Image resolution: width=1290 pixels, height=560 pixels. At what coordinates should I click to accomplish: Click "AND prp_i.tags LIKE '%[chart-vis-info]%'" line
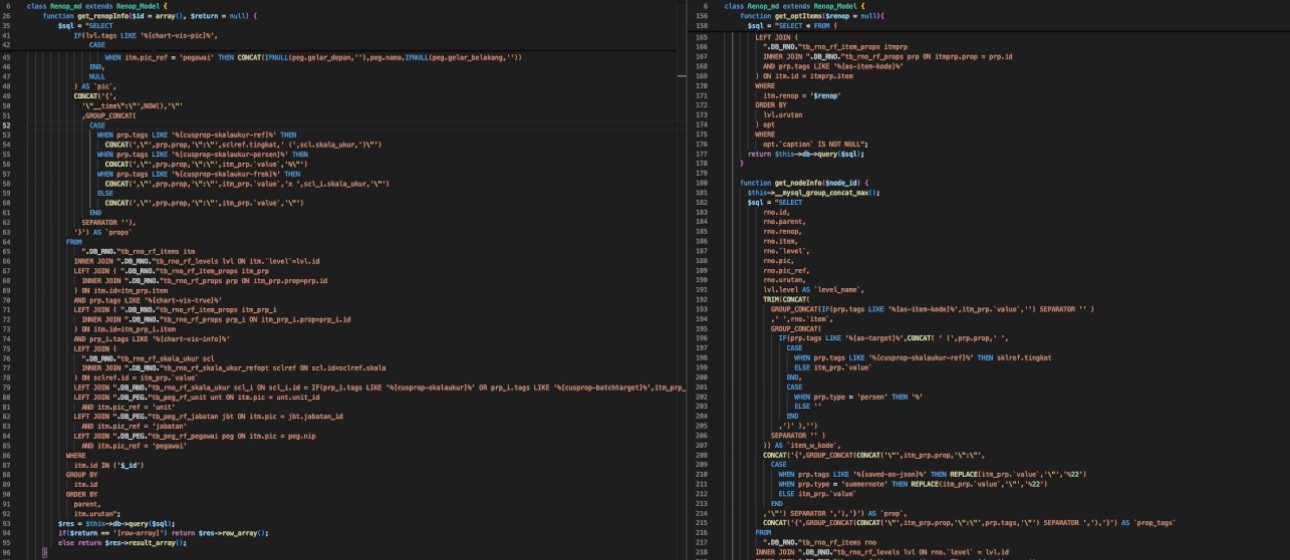150,338
